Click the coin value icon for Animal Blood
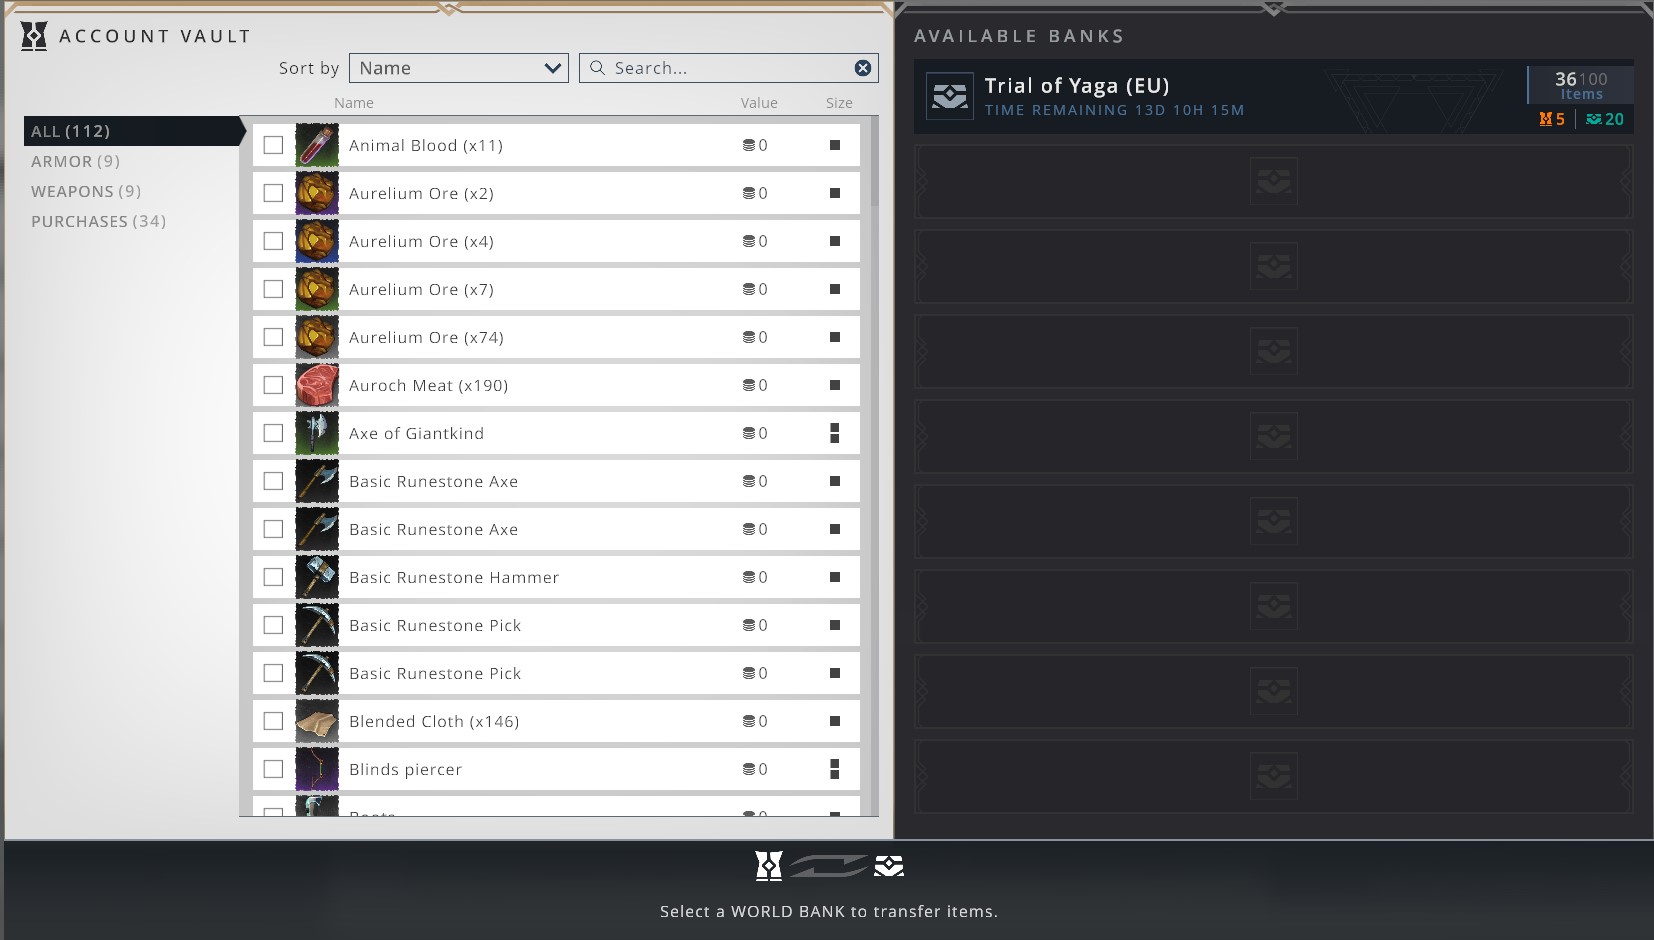 pos(748,145)
